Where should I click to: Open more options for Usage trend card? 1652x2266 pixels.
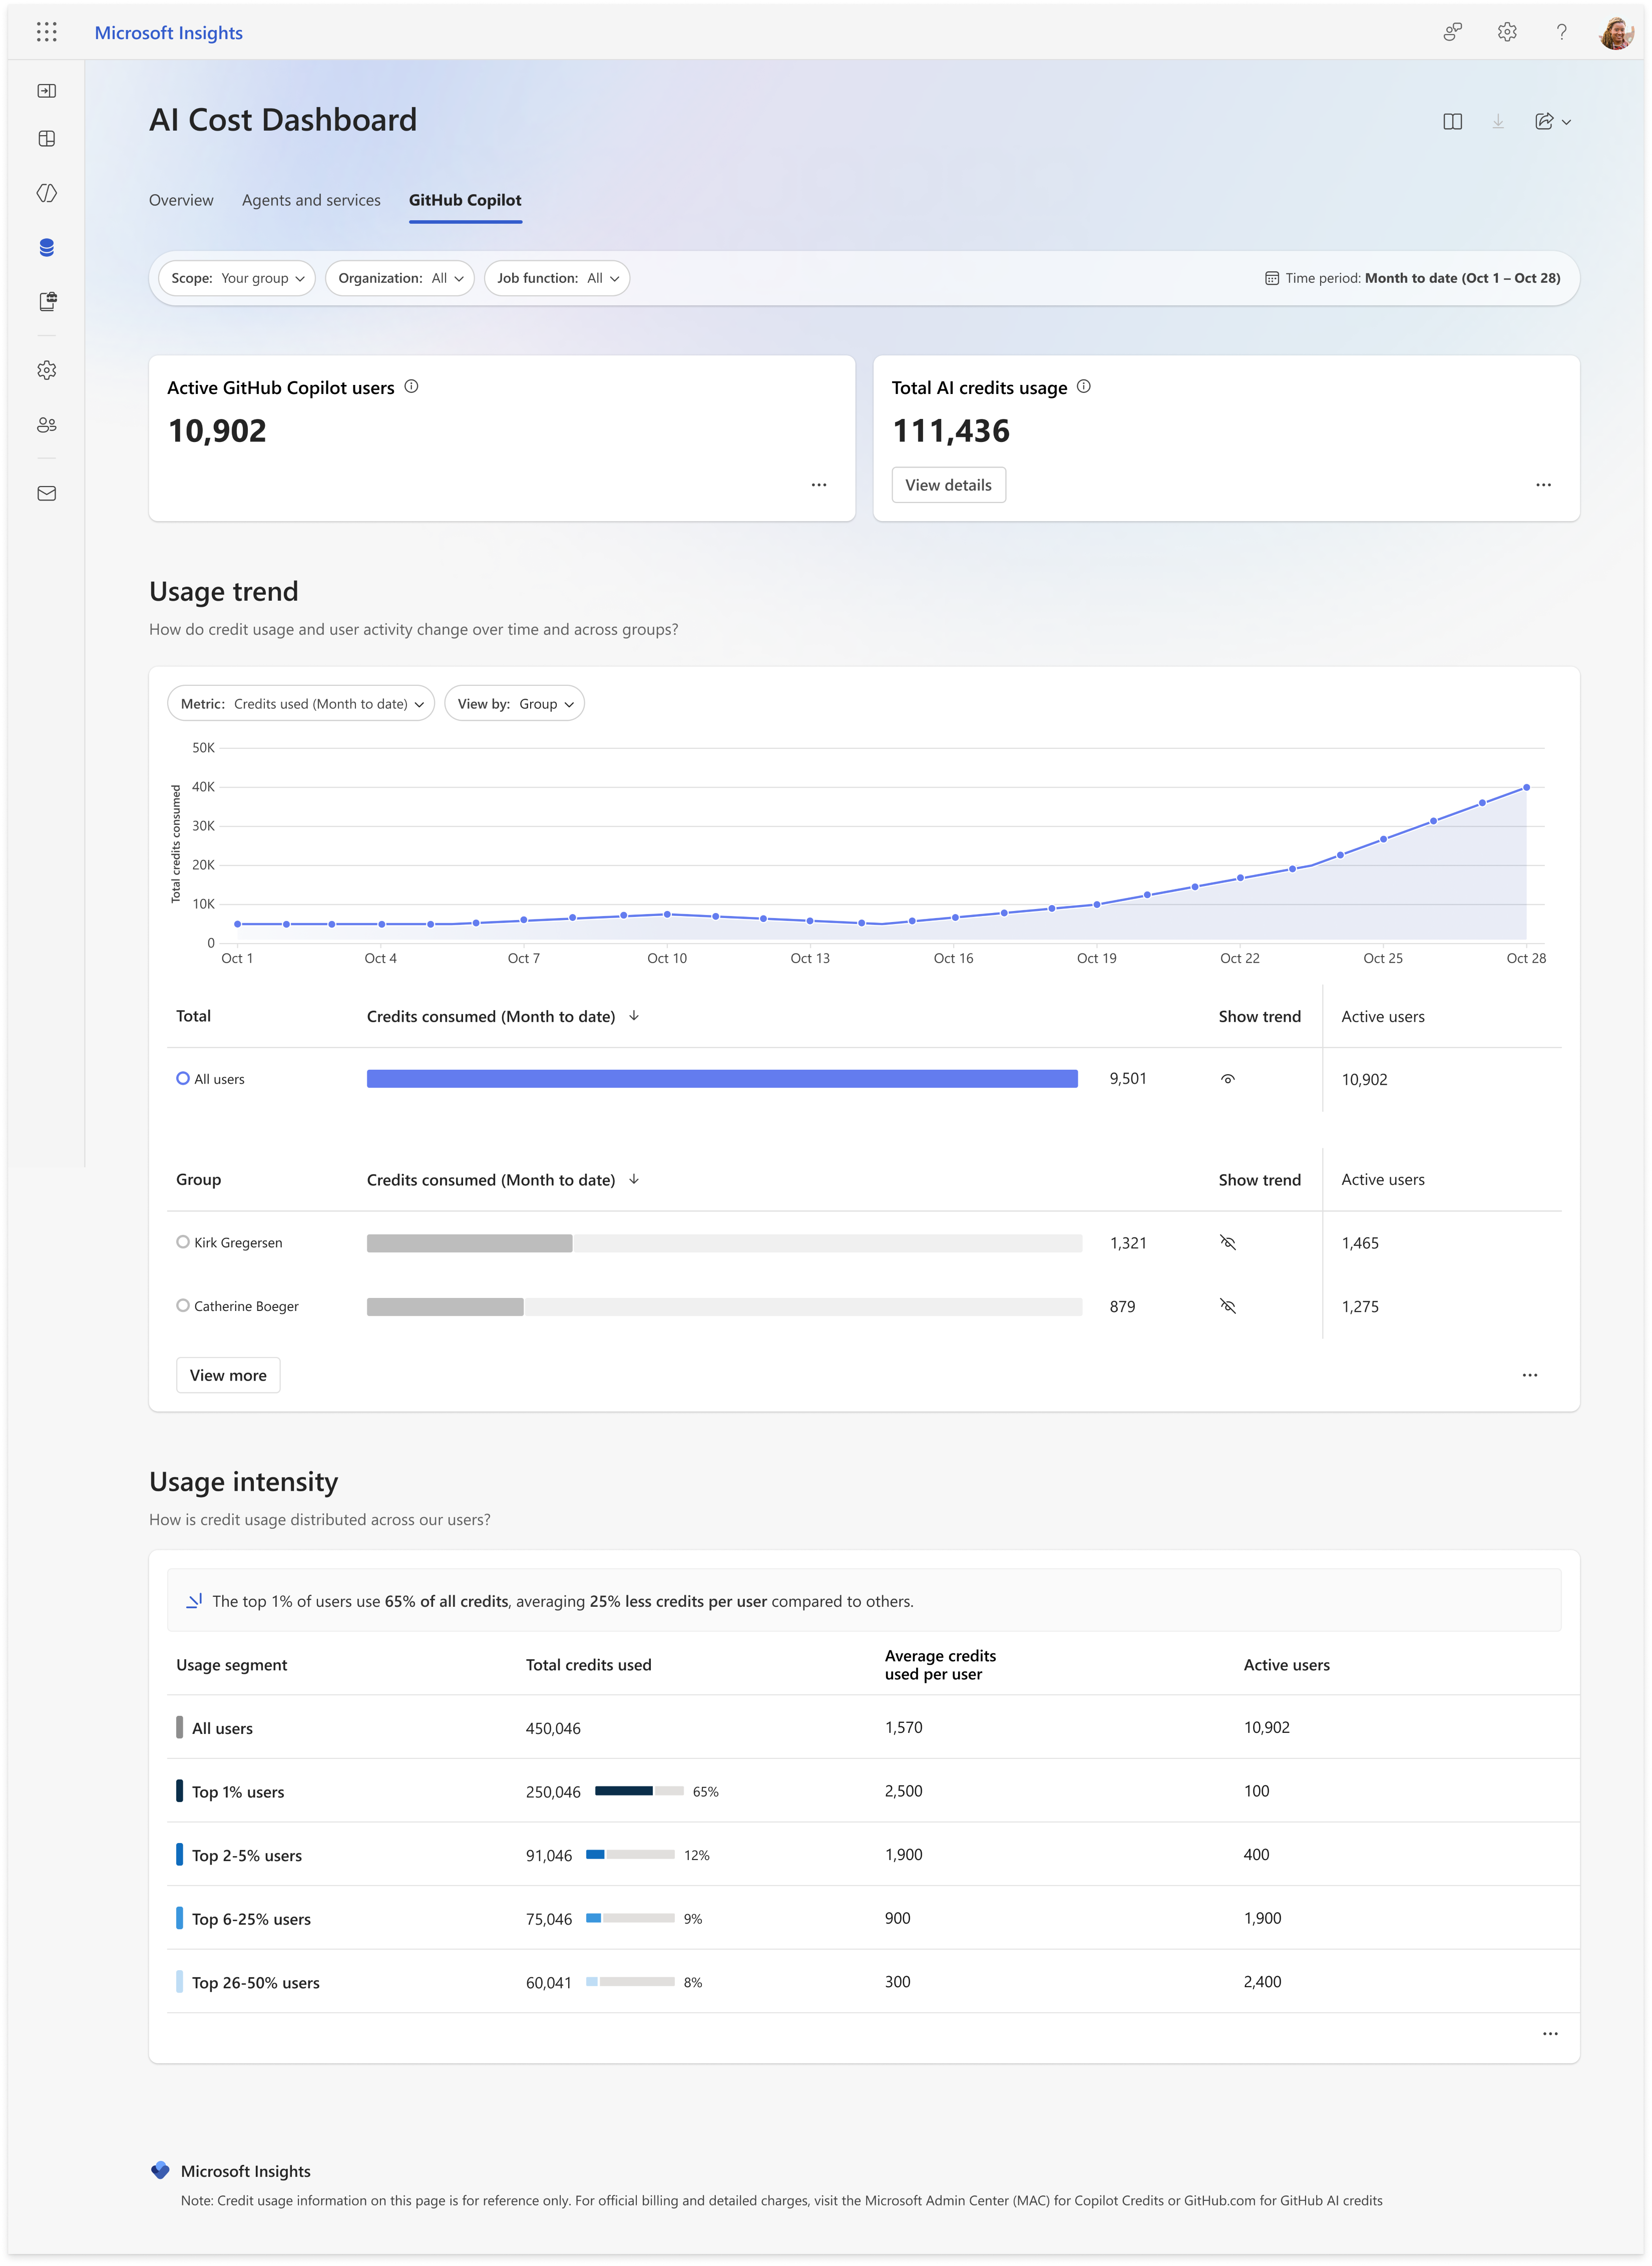[x=1529, y=1375]
